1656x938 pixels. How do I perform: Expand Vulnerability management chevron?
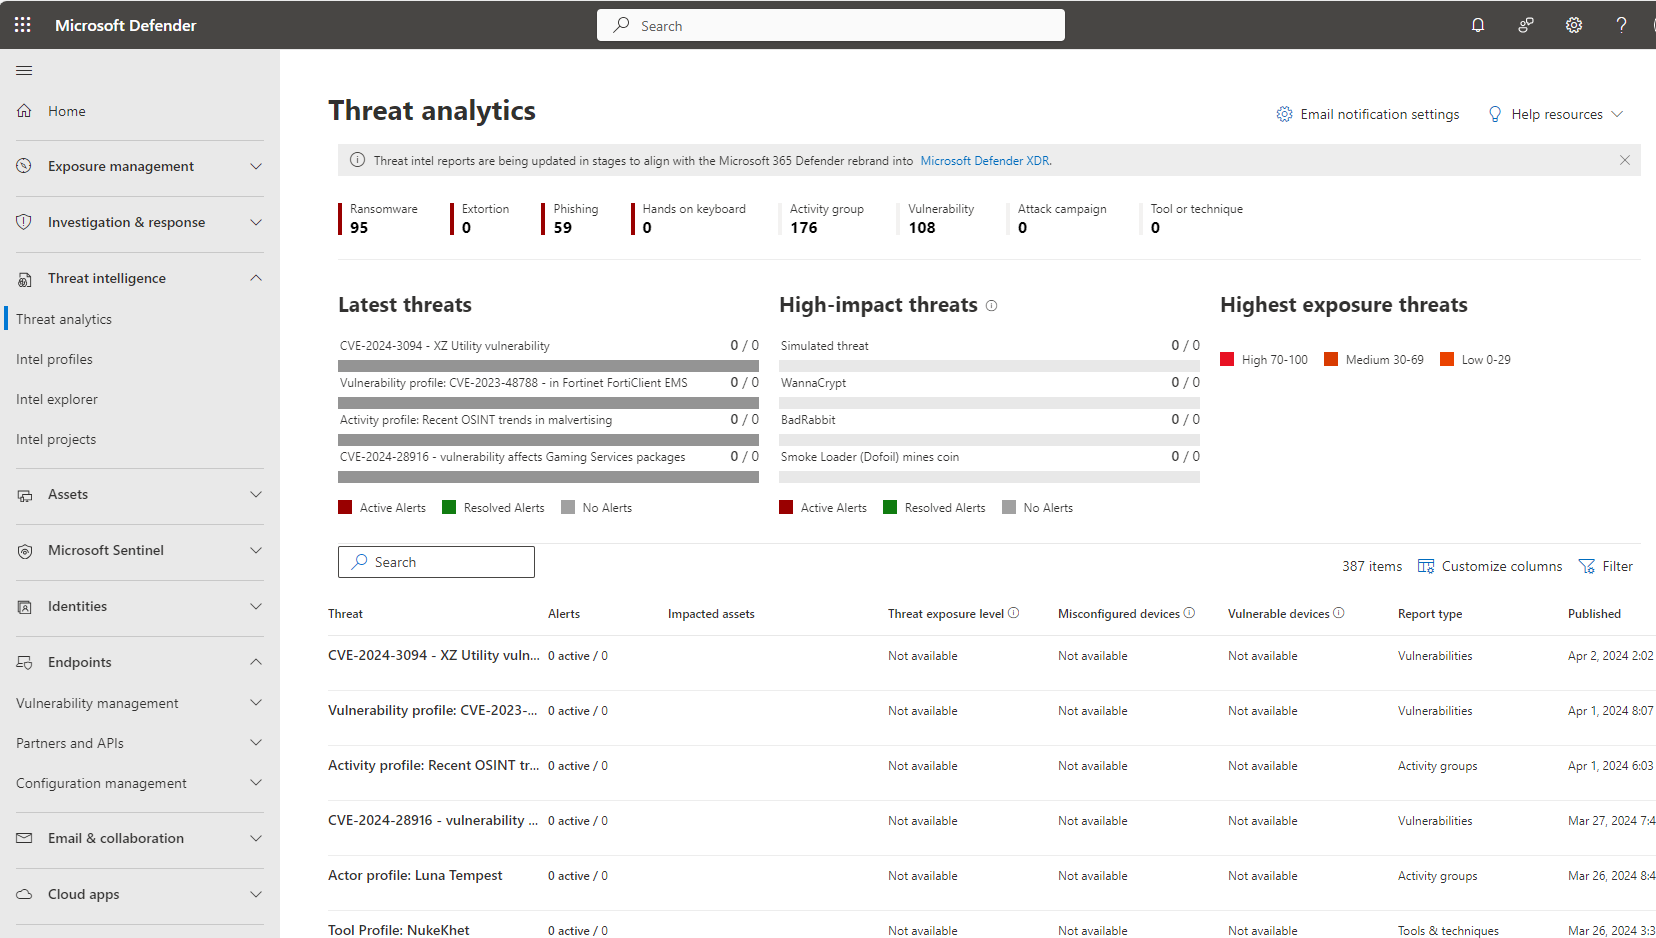256,703
